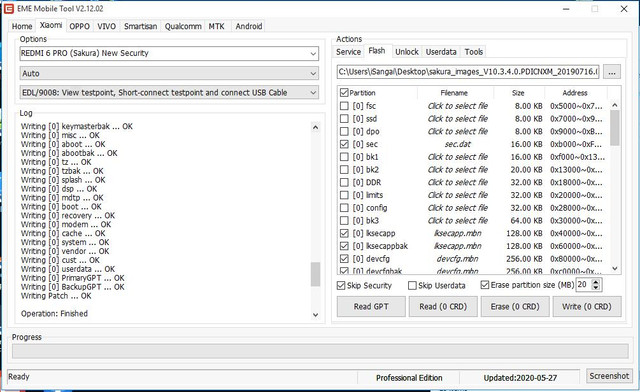The width and height of the screenshot is (640, 392).
Task: Switch to the Qualcomm tab
Action: 183,27
